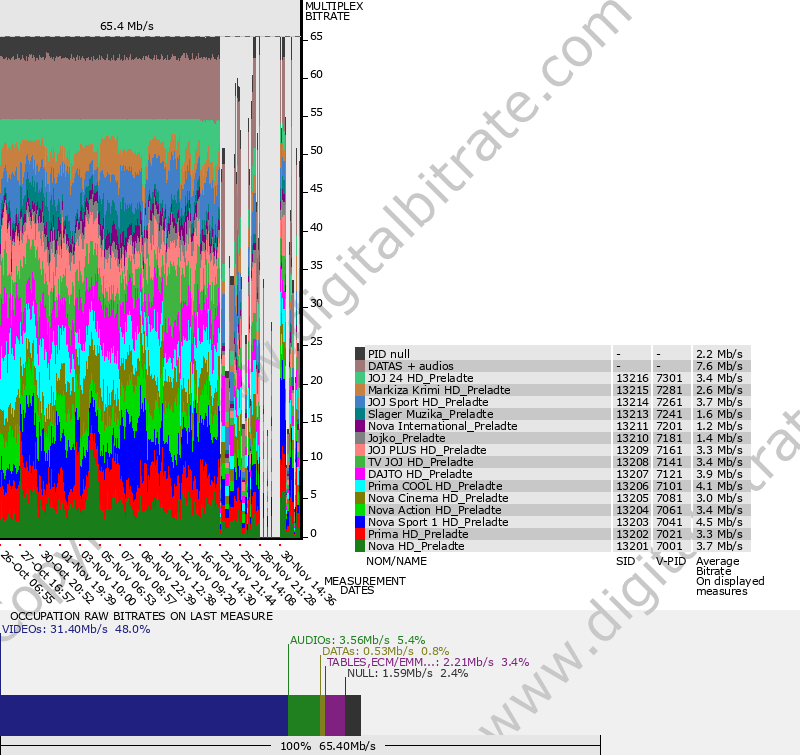The image size is (800, 755).
Task: Click the Nova International_Preladte legend swatch
Action: [360, 426]
